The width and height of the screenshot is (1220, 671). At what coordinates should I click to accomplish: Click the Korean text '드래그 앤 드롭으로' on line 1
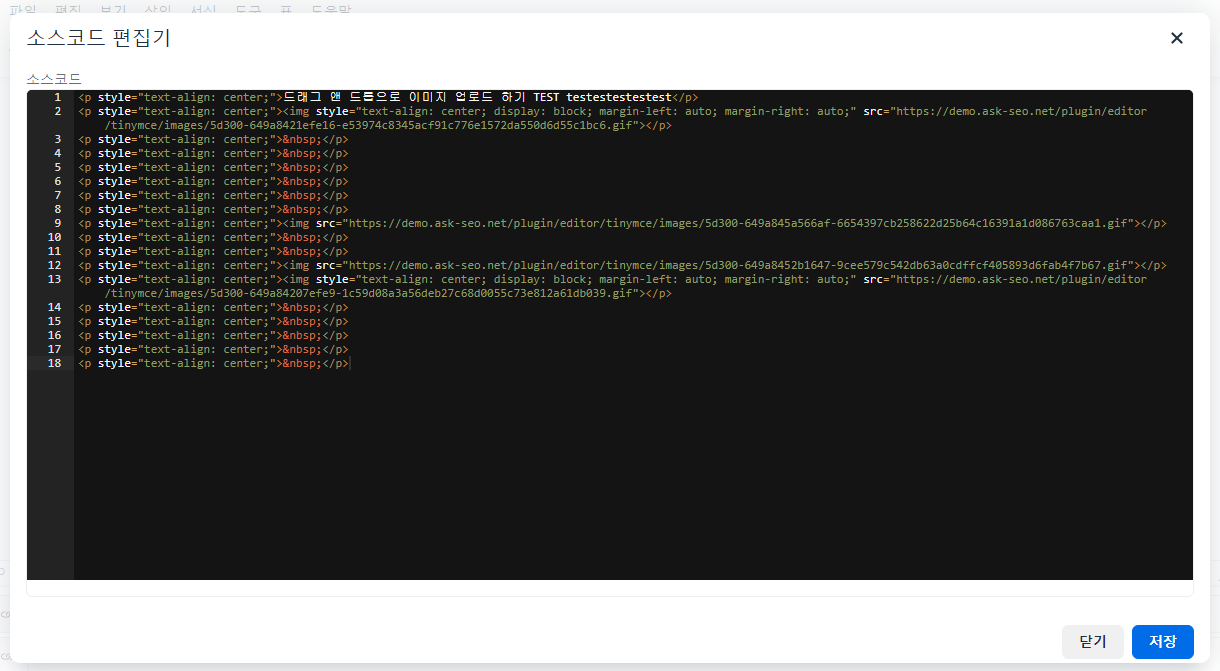point(340,98)
